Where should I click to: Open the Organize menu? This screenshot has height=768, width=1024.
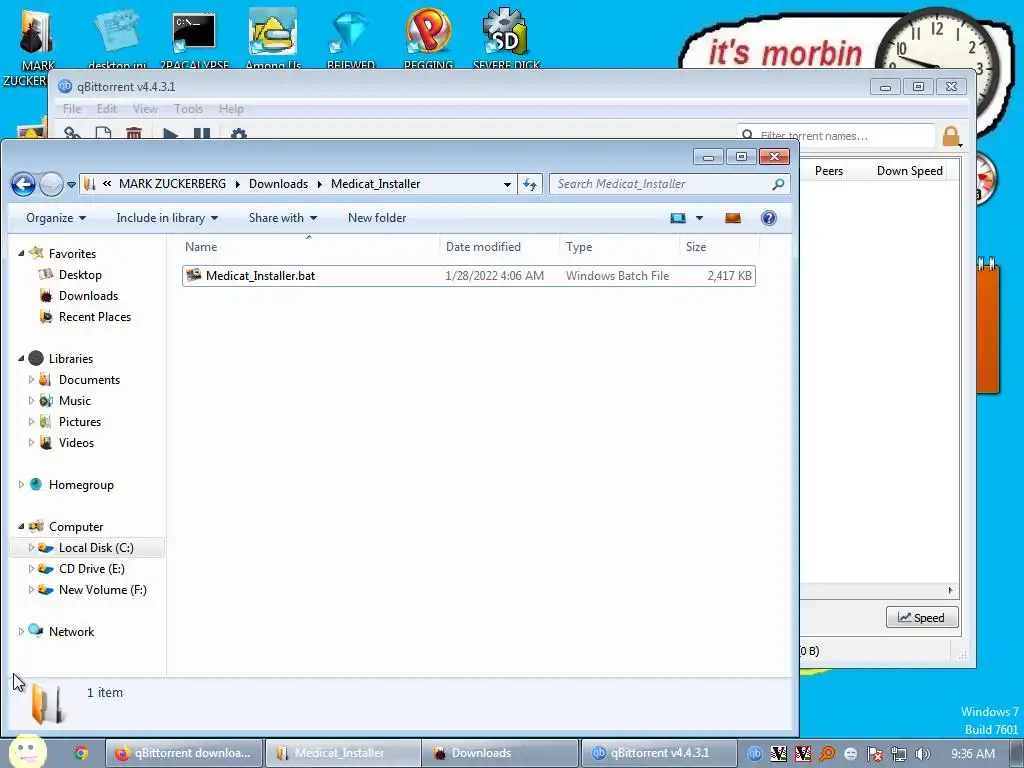(56, 218)
